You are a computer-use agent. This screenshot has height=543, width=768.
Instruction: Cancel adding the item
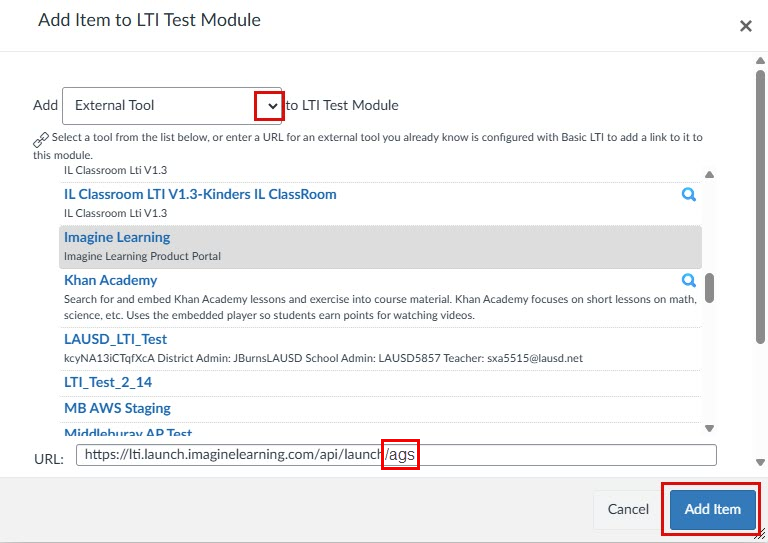pos(628,510)
